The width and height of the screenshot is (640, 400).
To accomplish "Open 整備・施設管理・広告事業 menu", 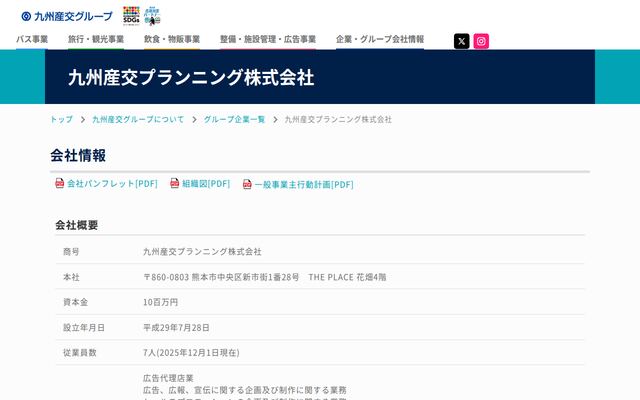I will [268, 39].
